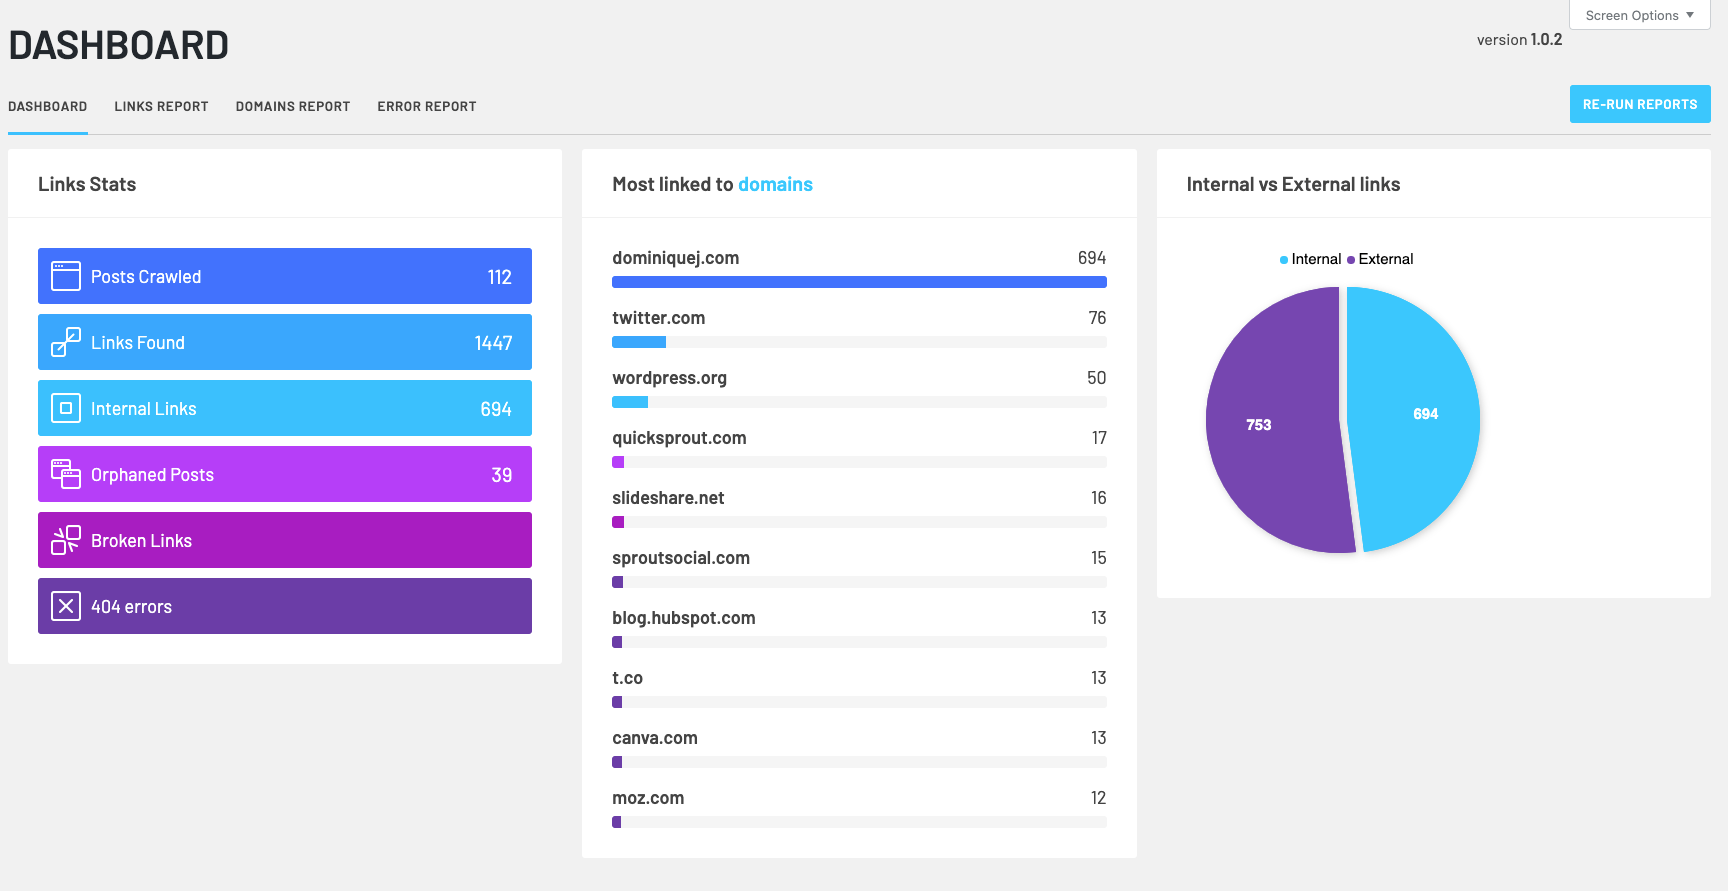Click the Internal vs External links heading
1728x891 pixels.
click(1293, 184)
